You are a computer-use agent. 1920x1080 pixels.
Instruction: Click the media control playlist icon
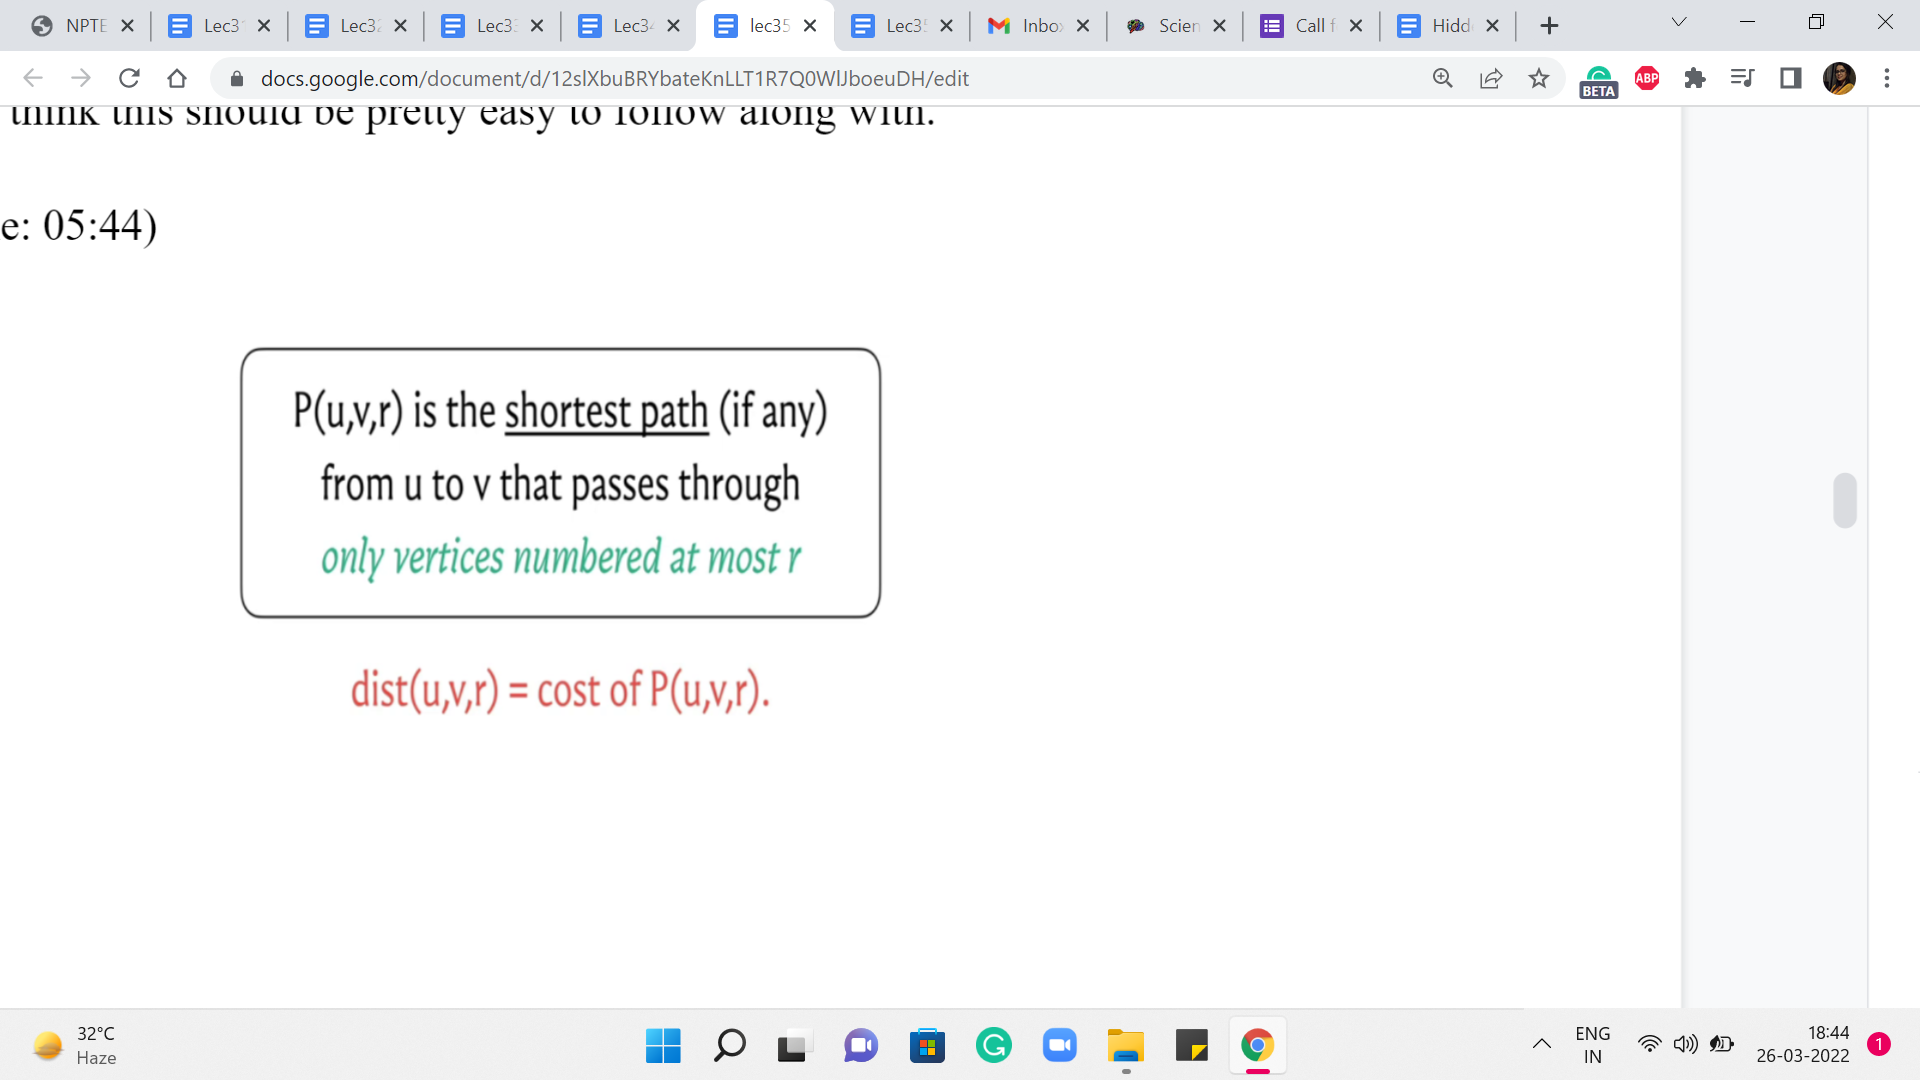[1742, 78]
